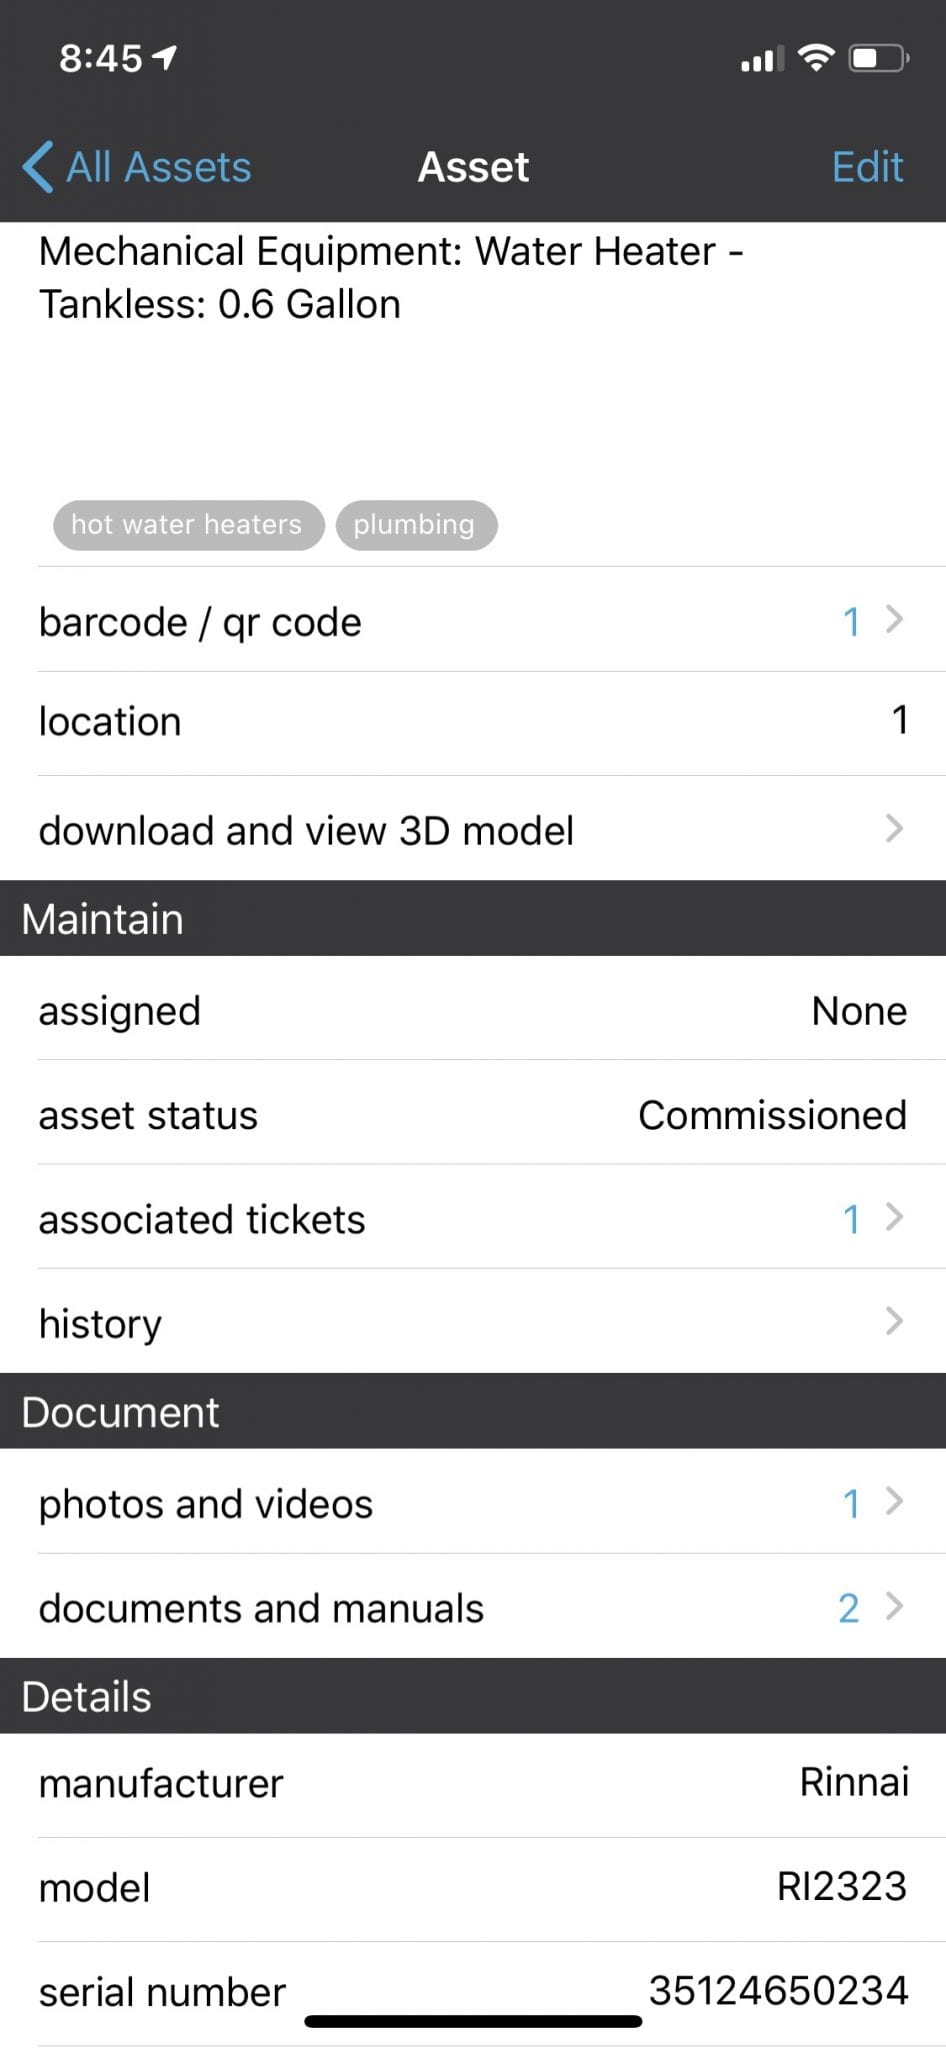Tap the back chevron arrow icon
Screen dimensions: 946x2048
tap(38, 166)
